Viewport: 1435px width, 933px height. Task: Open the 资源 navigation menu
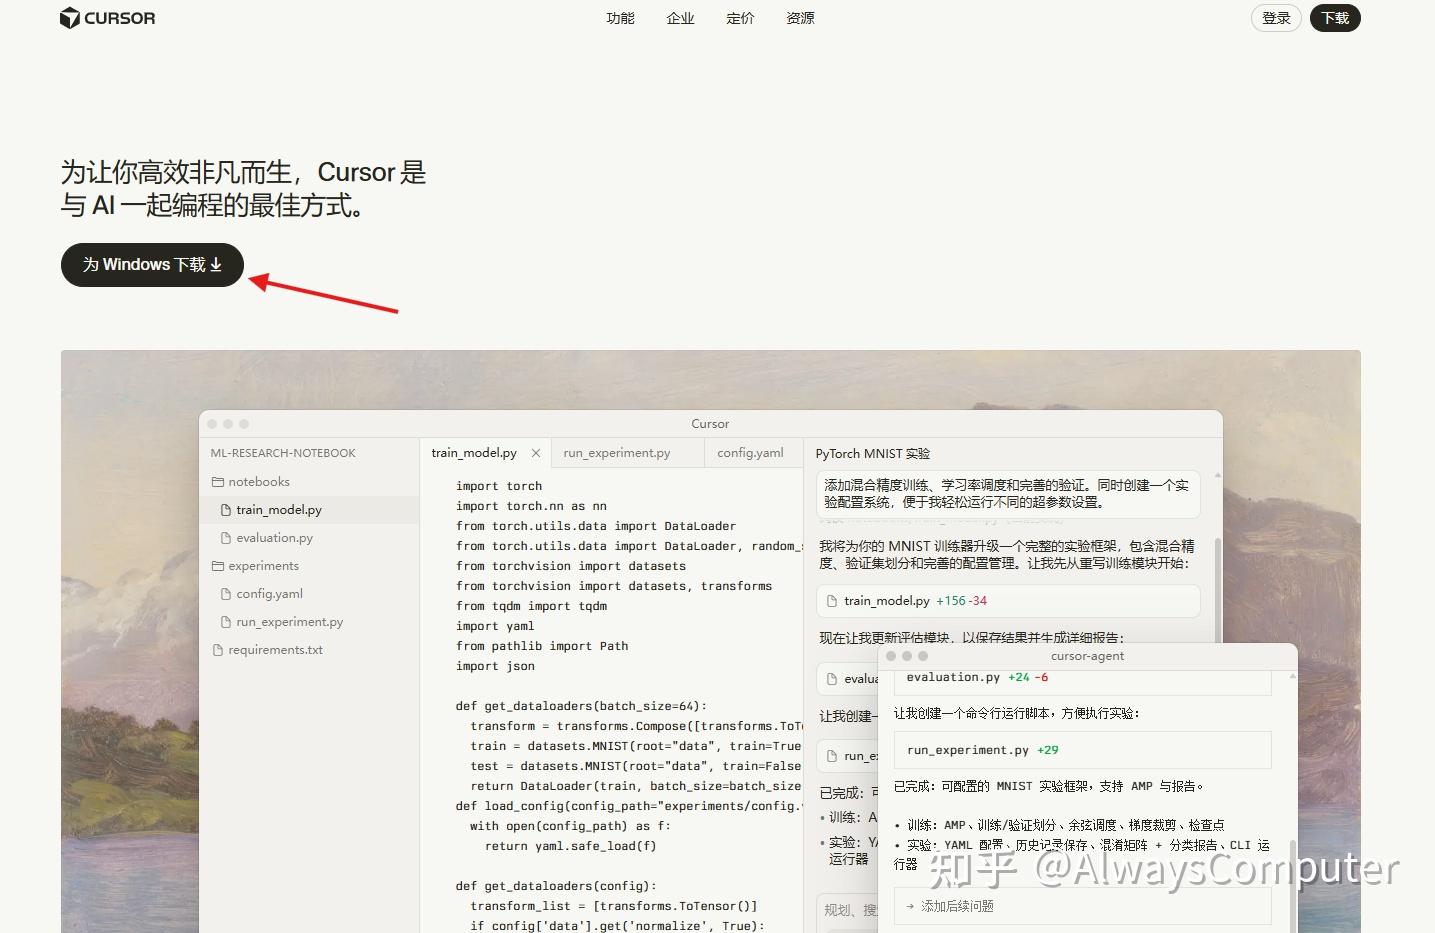point(800,18)
